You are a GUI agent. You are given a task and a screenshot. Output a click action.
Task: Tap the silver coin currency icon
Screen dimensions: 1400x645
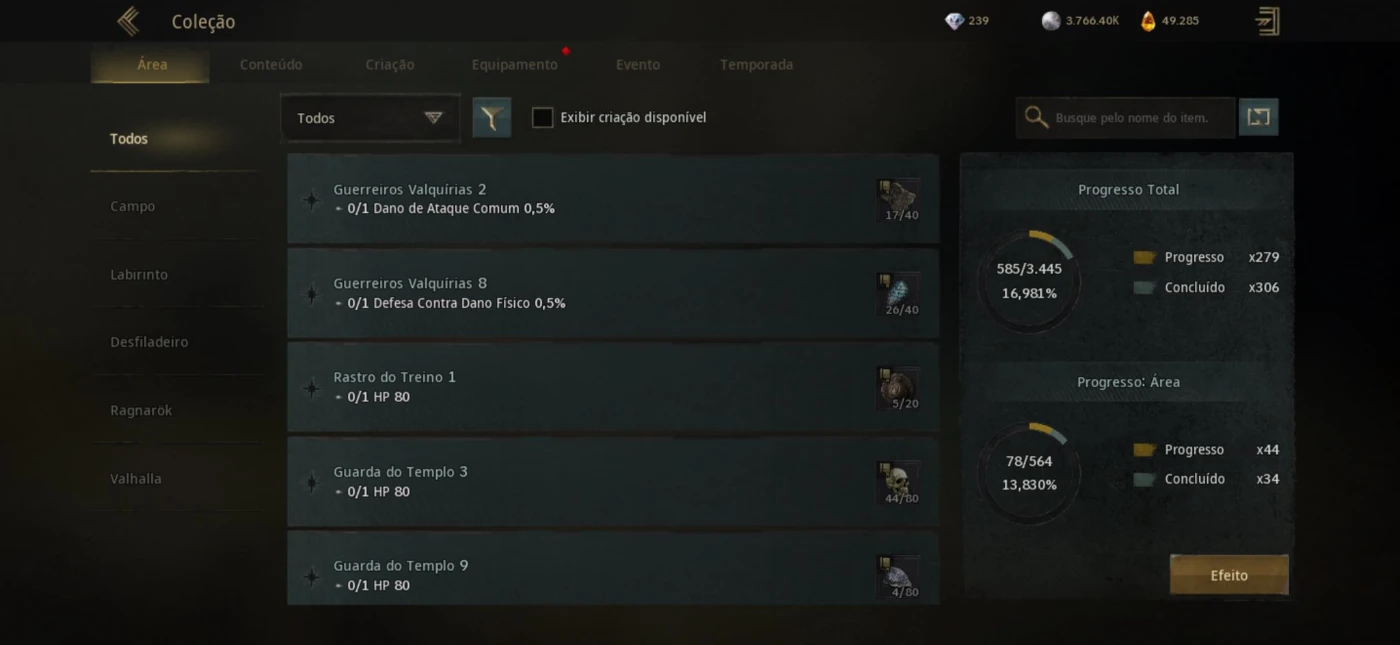1050,21
